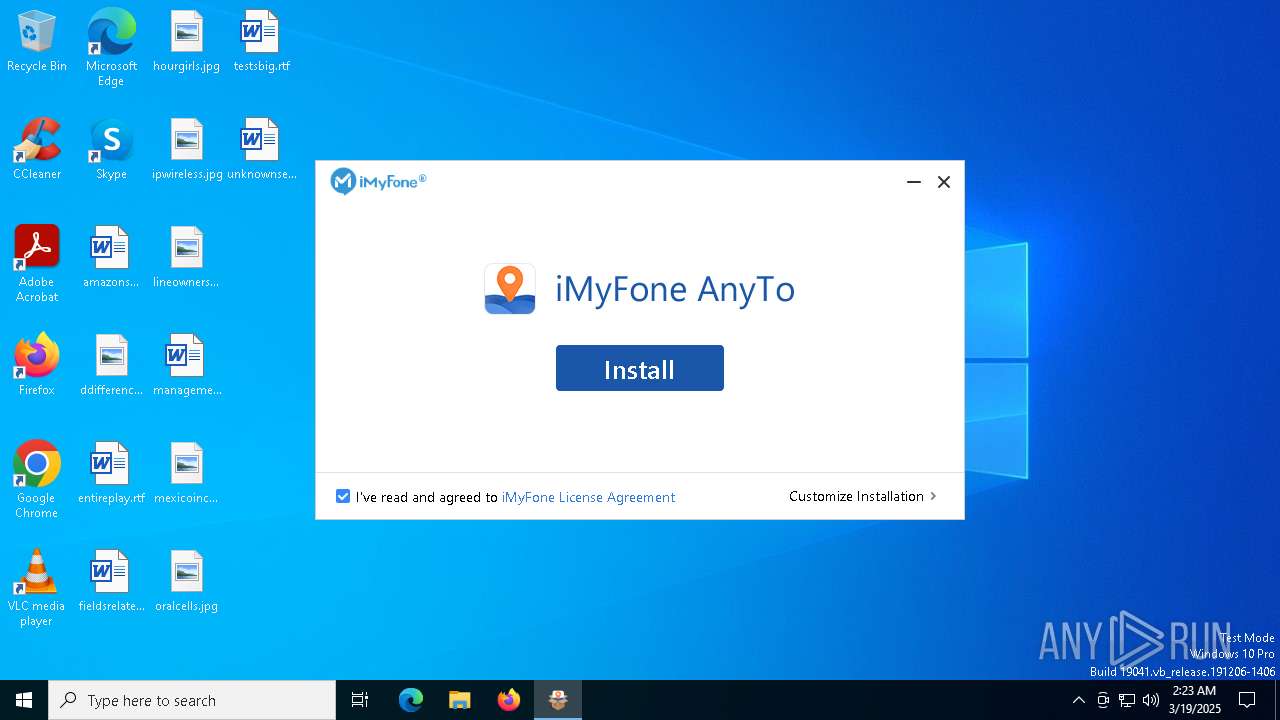Image resolution: width=1280 pixels, height=720 pixels.
Task: Open the iMyFone License Agreement link
Action: point(588,497)
